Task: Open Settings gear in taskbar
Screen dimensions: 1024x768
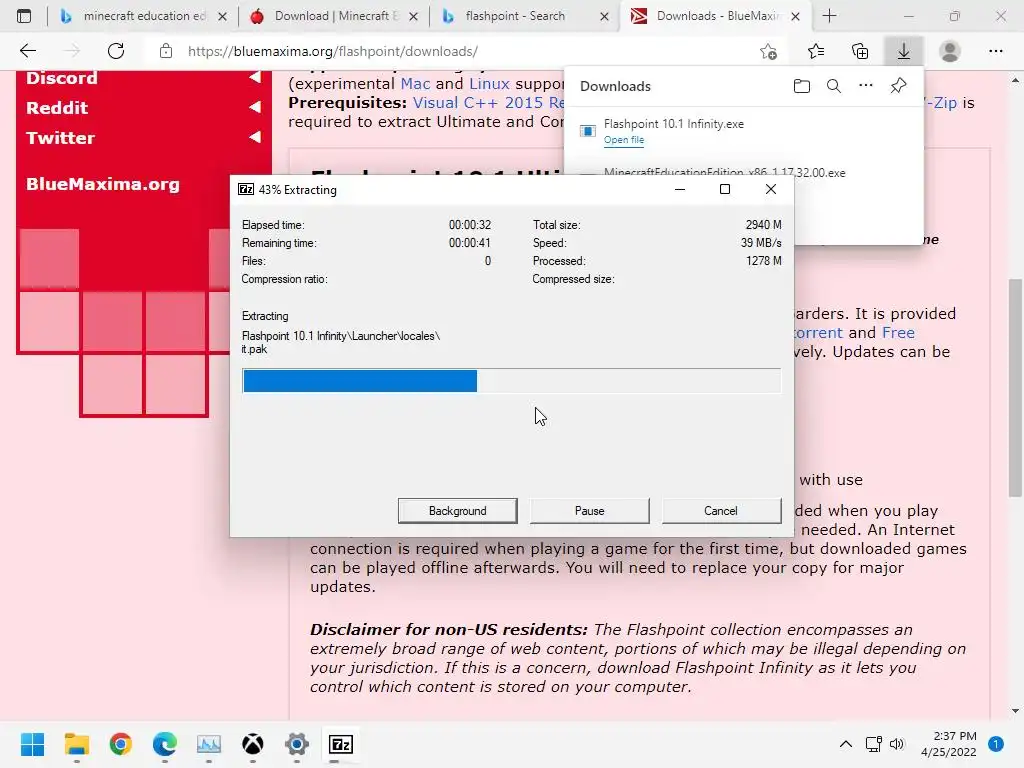Action: point(296,744)
